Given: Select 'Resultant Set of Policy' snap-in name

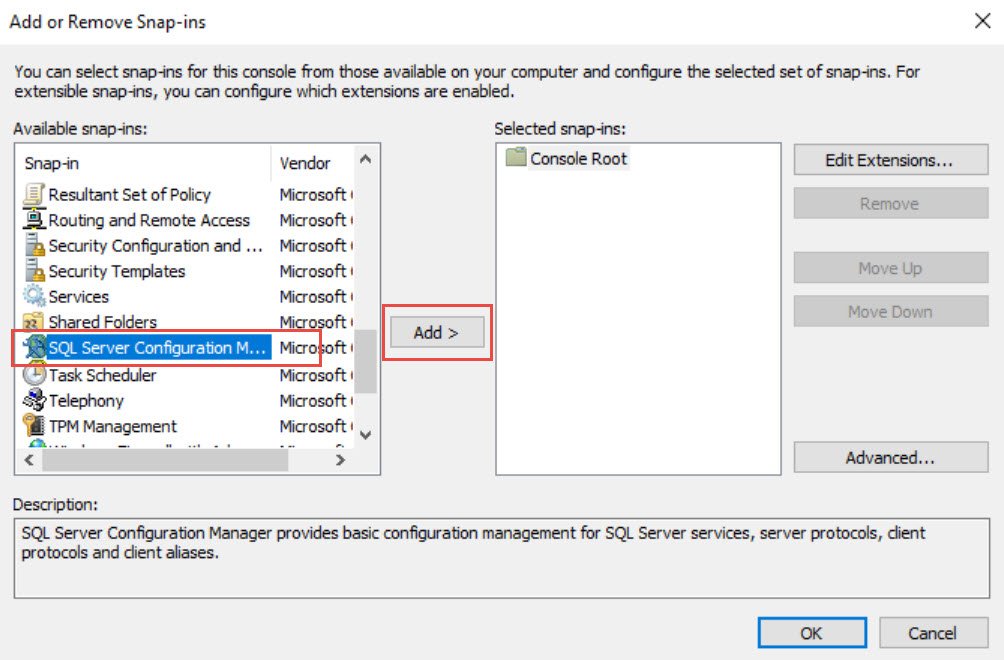Looking at the screenshot, I should (x=129, y=194).
